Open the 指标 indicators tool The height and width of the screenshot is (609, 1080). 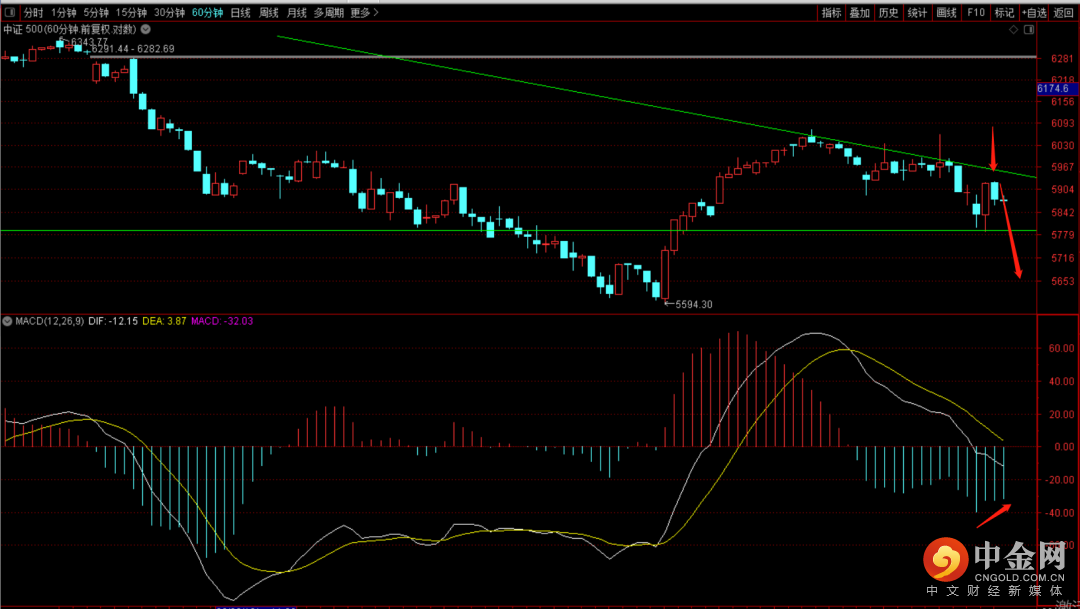(831, 13)
